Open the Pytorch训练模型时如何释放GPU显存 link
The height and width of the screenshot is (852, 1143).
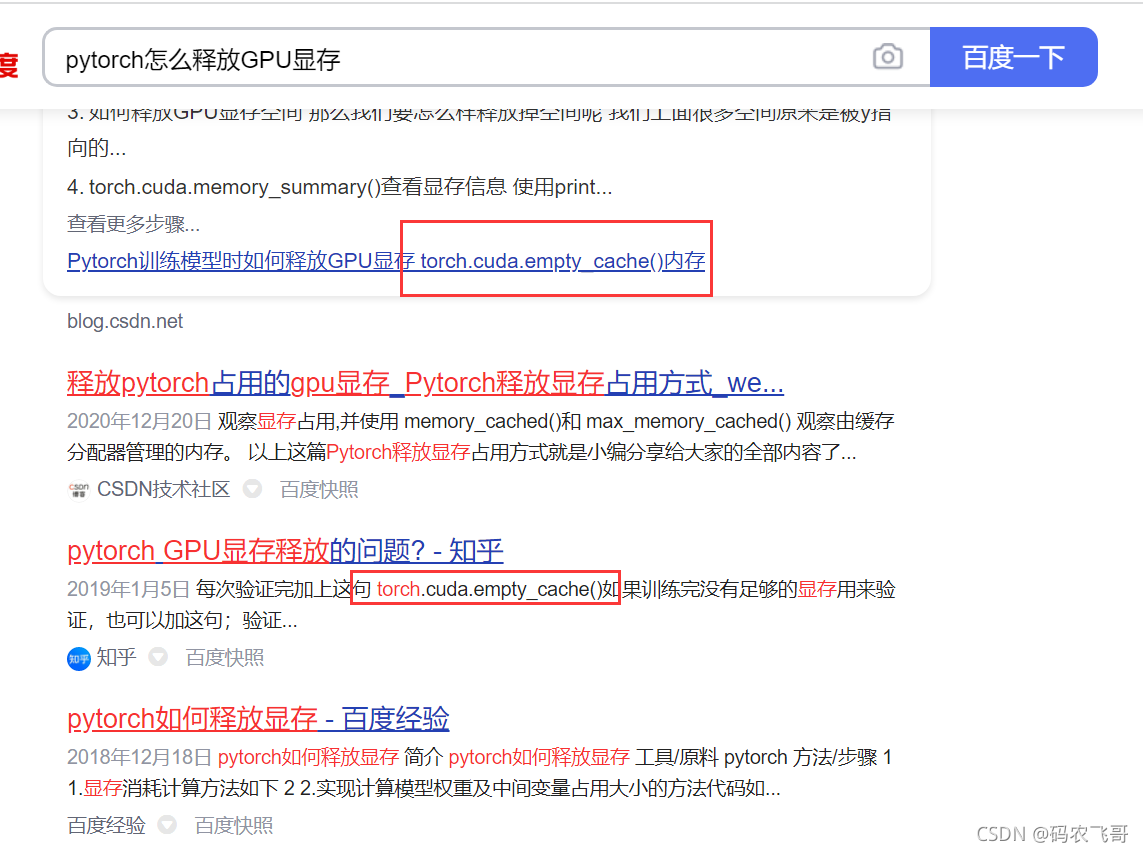click(x=386, y=261)
